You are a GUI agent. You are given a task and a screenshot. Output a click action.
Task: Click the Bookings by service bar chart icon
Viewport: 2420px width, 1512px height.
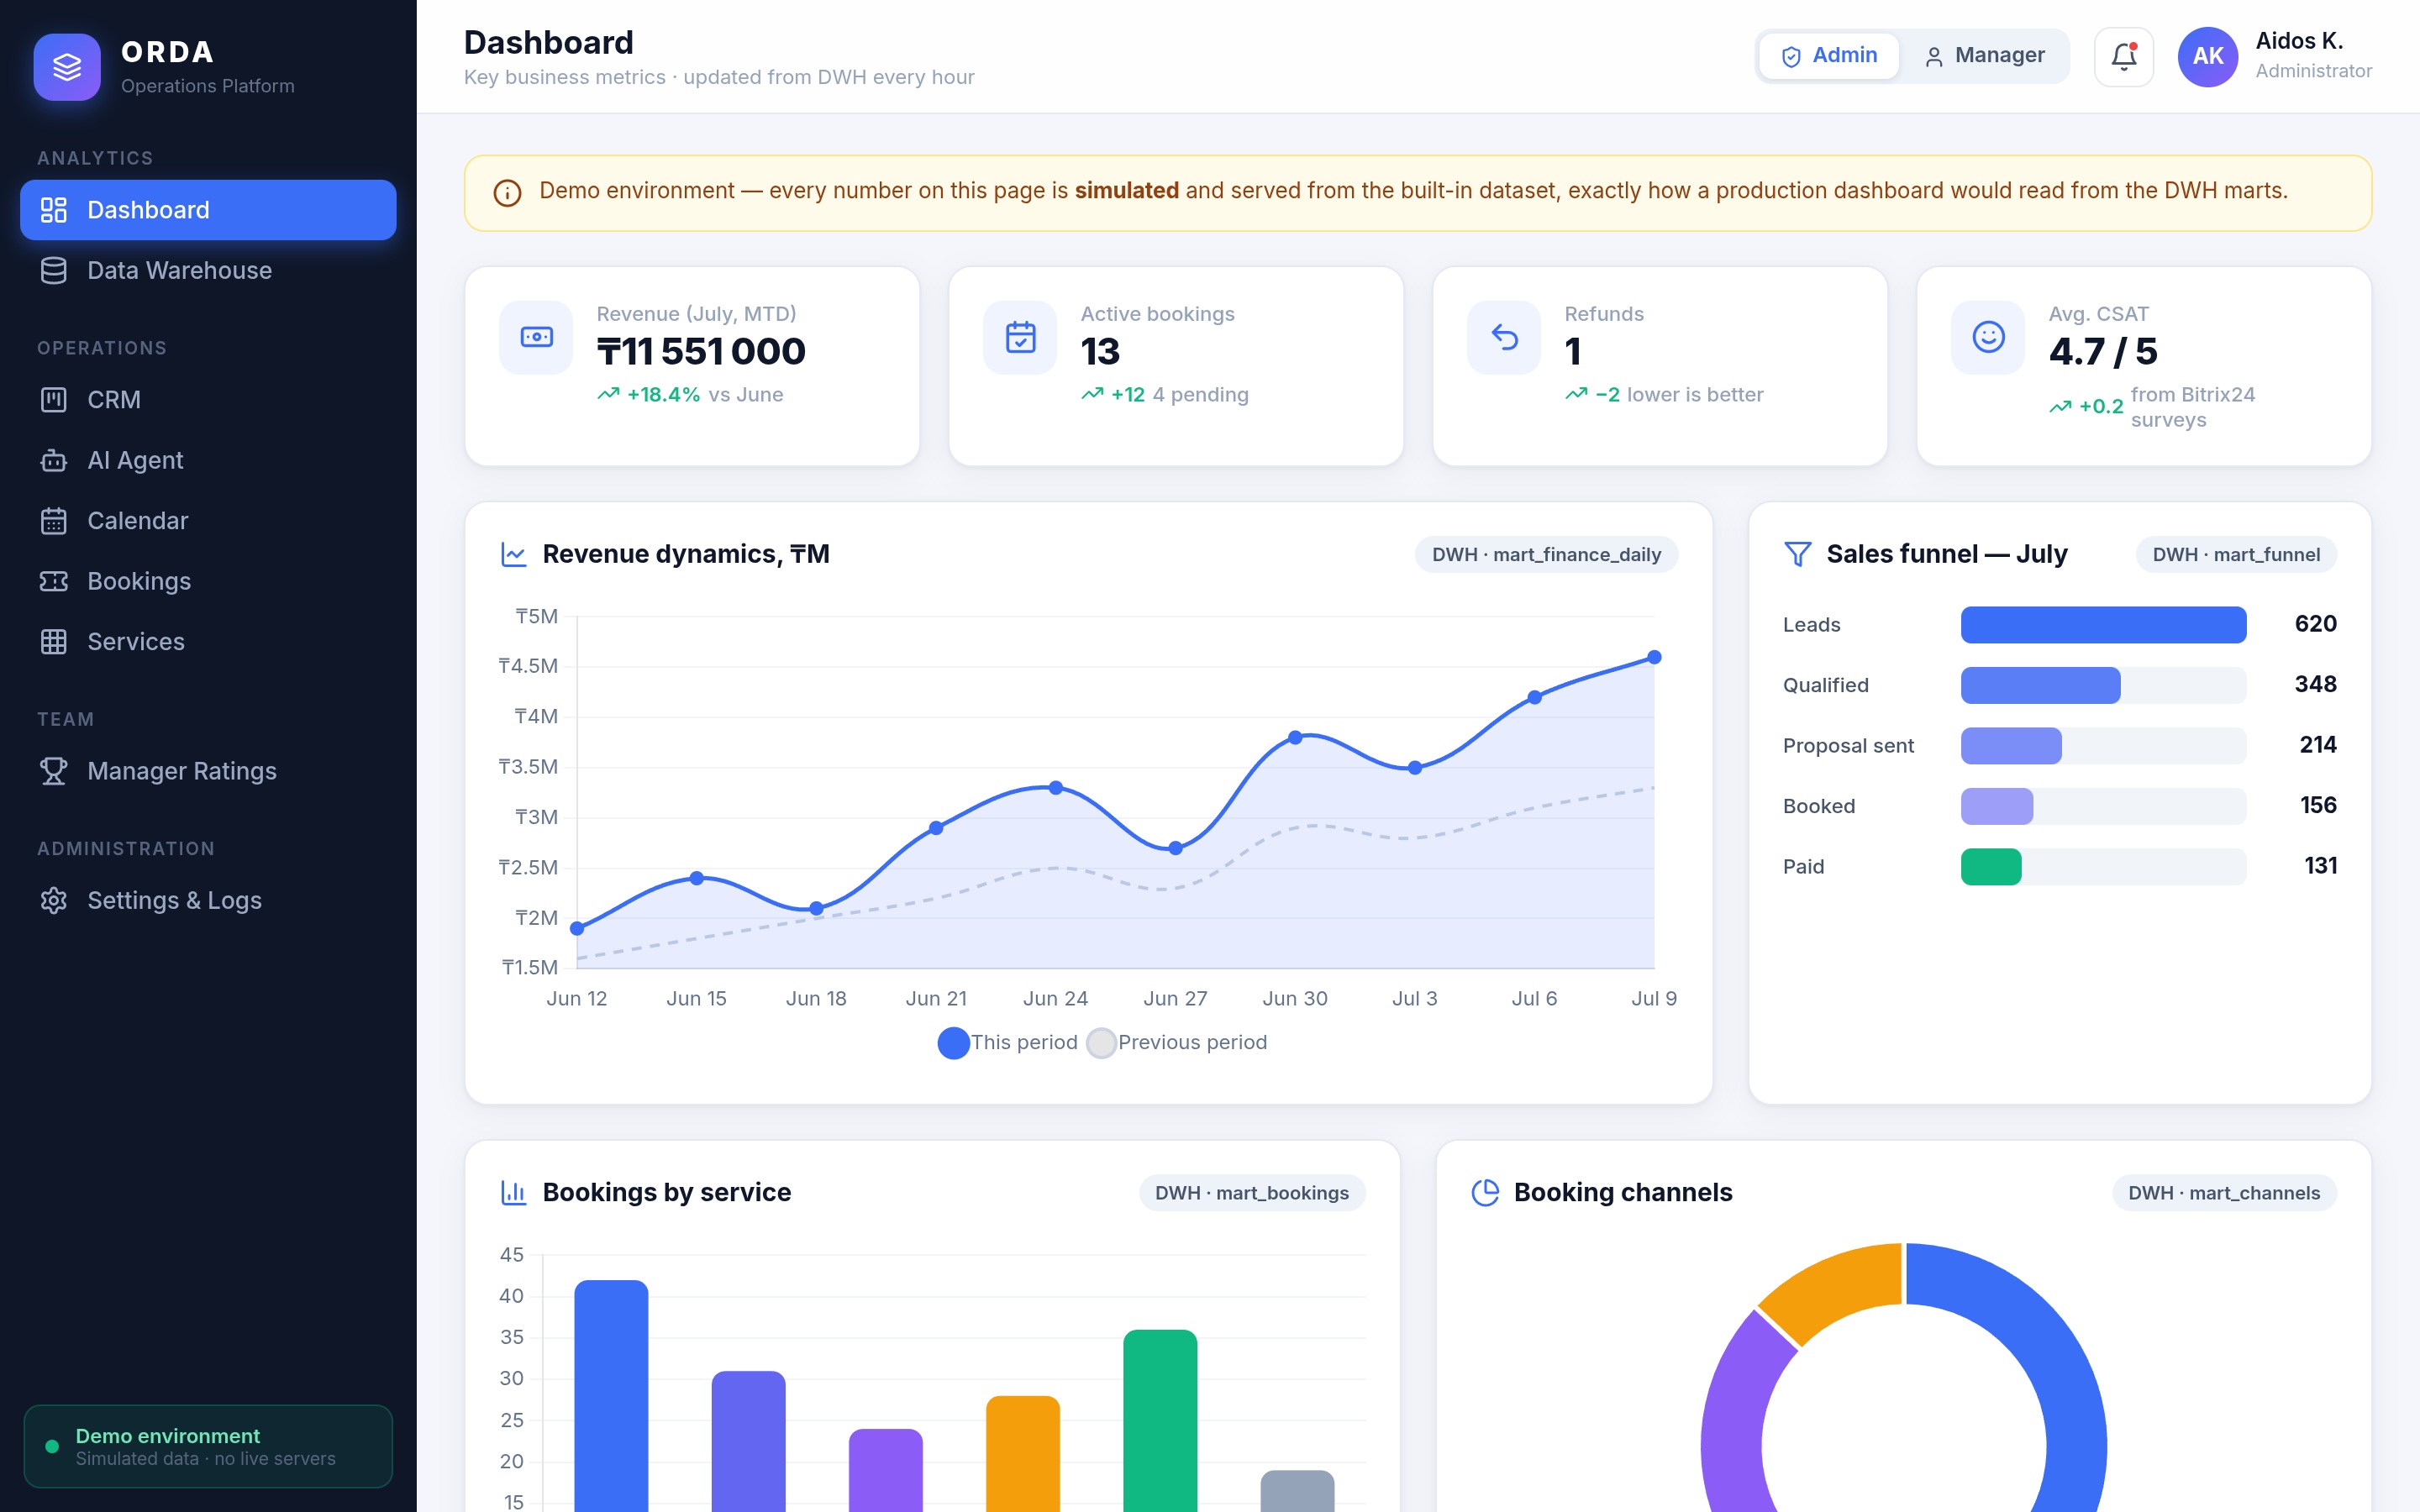513,1192
